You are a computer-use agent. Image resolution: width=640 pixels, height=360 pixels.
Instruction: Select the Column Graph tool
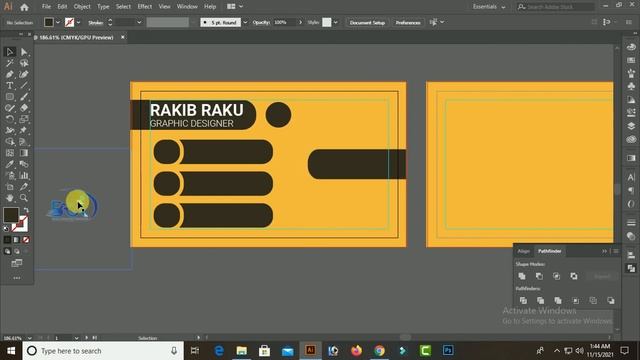24,176
